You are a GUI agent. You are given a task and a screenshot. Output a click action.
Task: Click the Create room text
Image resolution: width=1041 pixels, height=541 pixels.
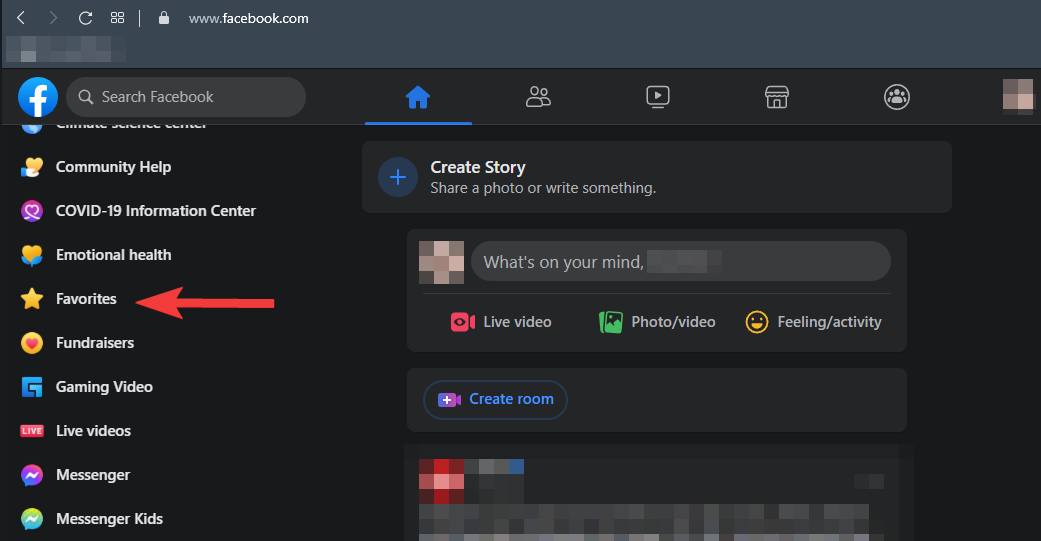point(511,399)
